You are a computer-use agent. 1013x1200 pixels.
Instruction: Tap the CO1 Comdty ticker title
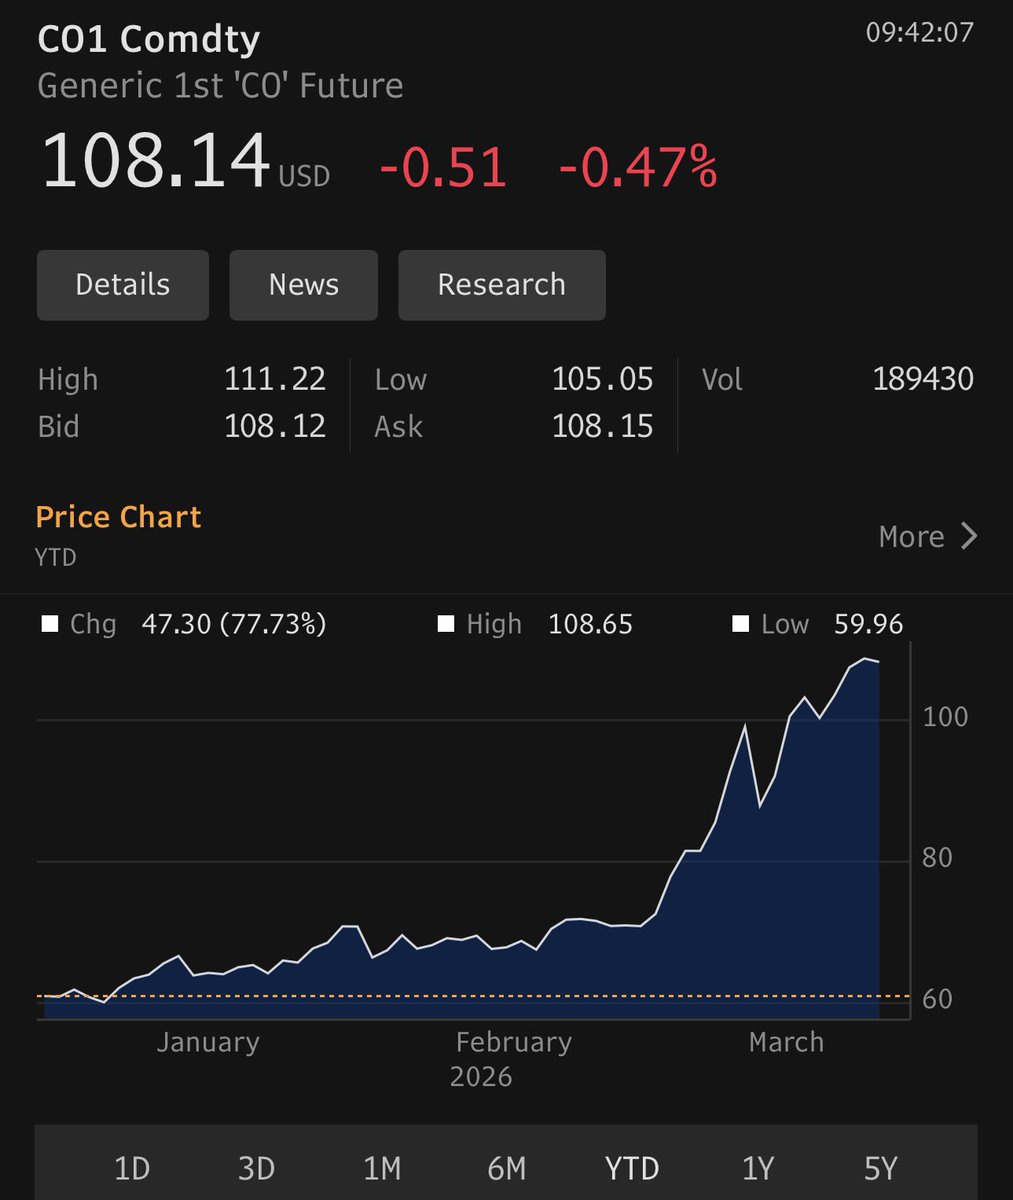(148, 40)
